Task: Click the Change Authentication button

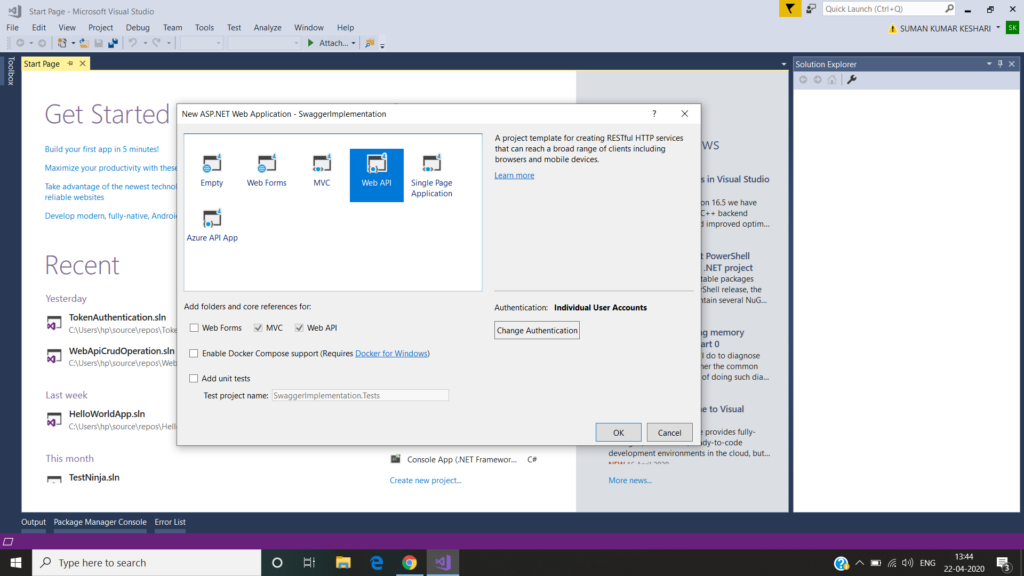Action: 537,330
